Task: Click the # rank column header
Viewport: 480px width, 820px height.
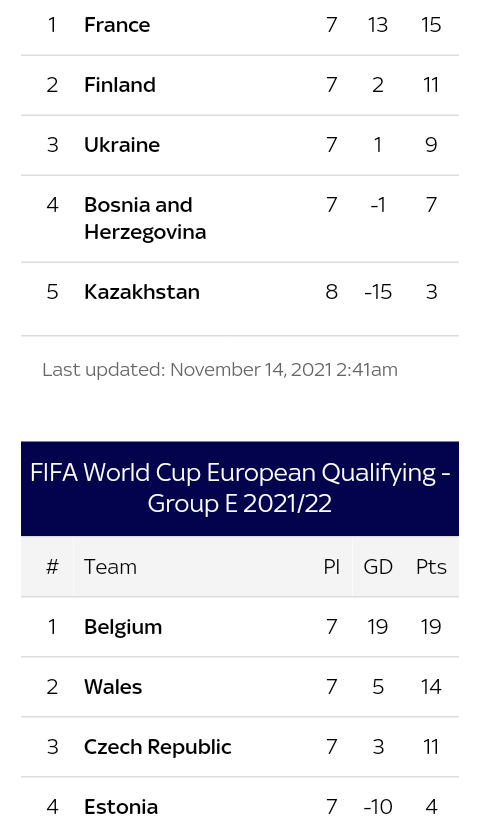Action: 52,567
